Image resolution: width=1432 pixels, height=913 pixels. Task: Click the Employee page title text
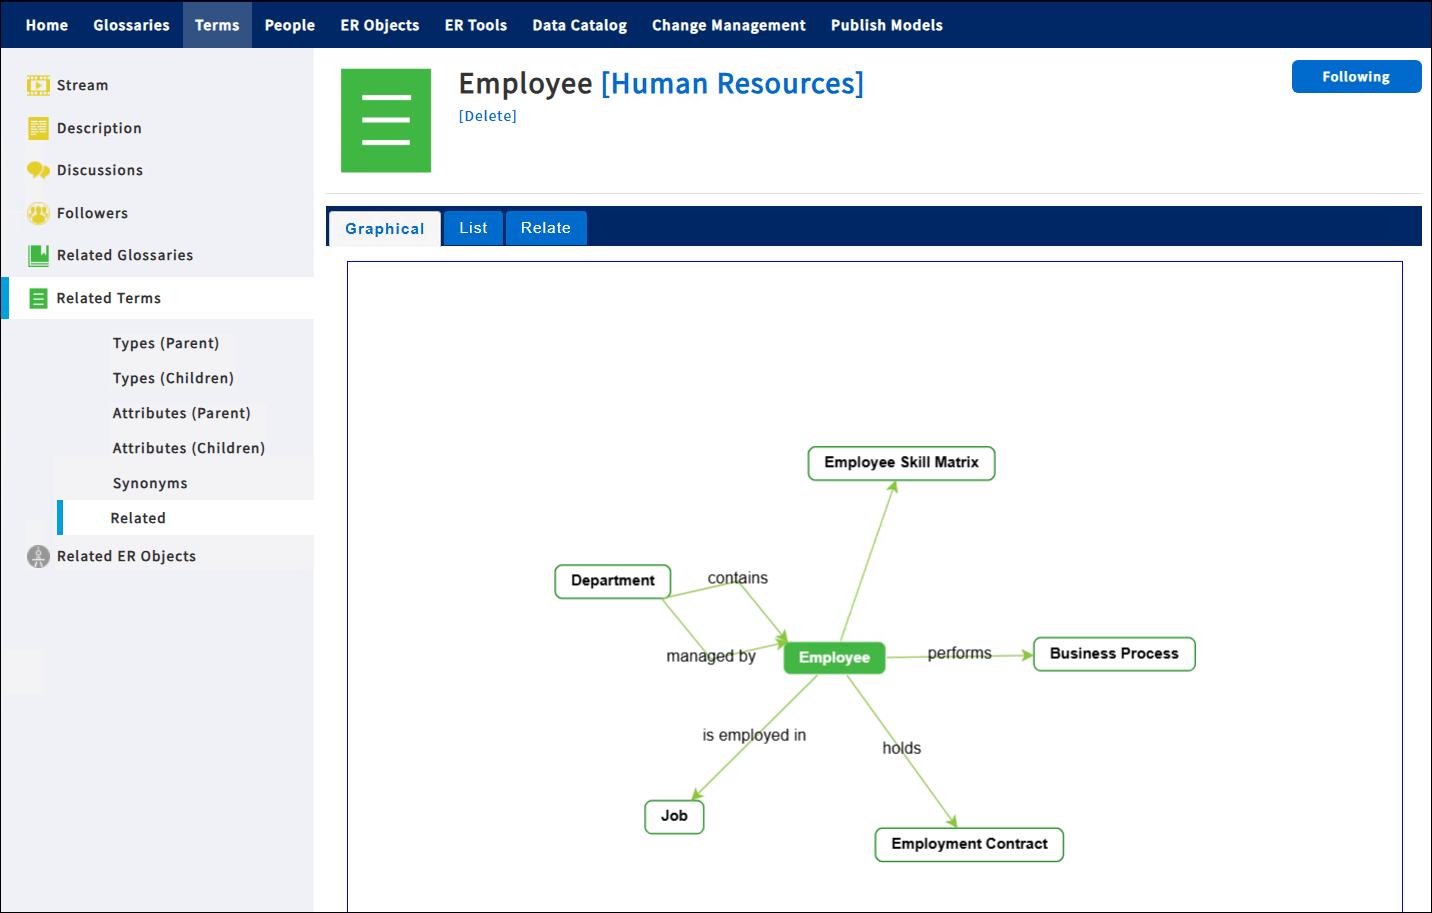coord(526,84)
